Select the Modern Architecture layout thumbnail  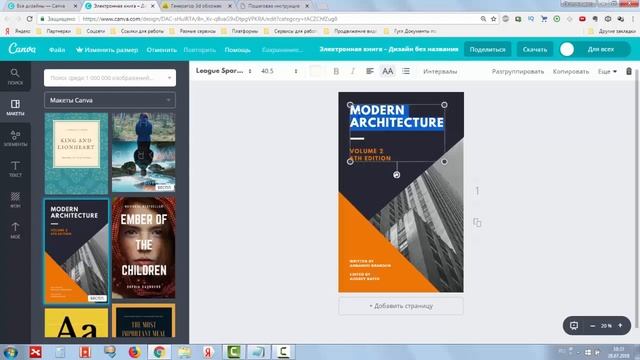pos(76,251)
